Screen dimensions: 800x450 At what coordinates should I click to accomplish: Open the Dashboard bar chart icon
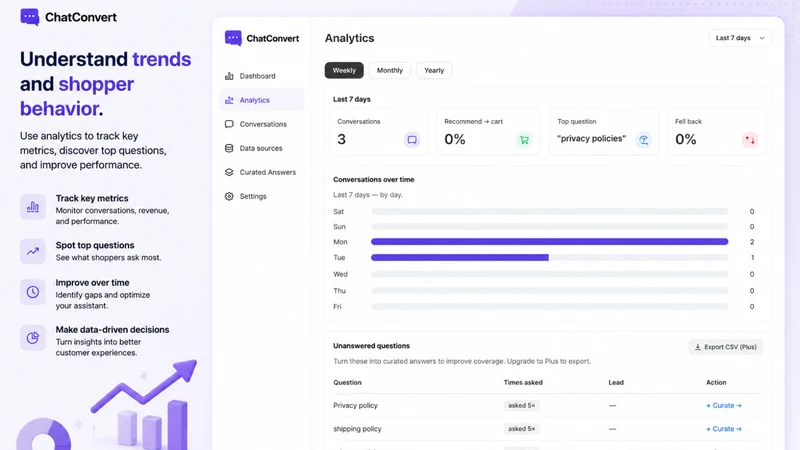(229, 76)
